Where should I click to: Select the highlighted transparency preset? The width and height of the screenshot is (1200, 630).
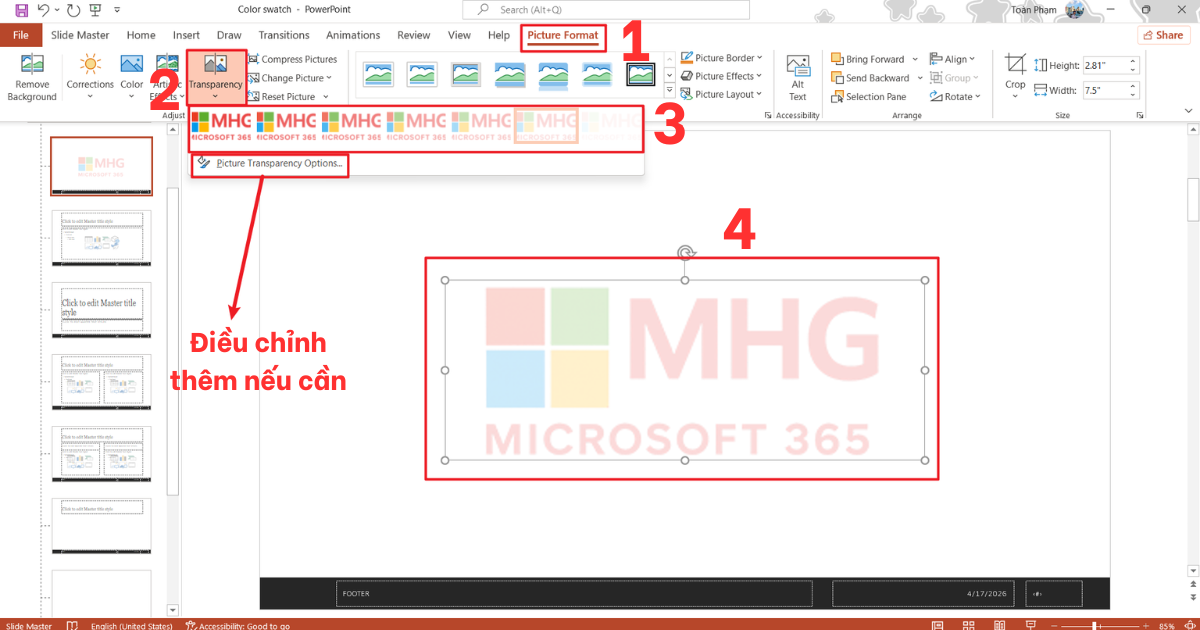pyautogui.click(x=546, y=126)
